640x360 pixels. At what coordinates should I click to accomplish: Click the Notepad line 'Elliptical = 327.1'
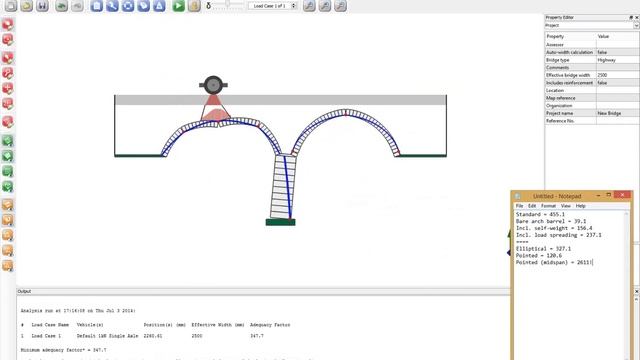coord(543,249)
